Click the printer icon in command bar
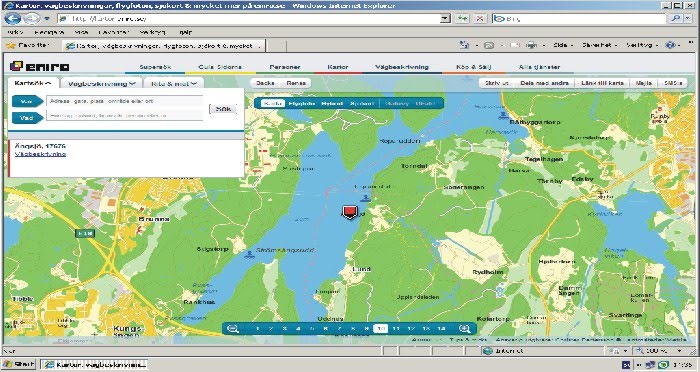The image size is (700, 372). [x=531, y=45]
